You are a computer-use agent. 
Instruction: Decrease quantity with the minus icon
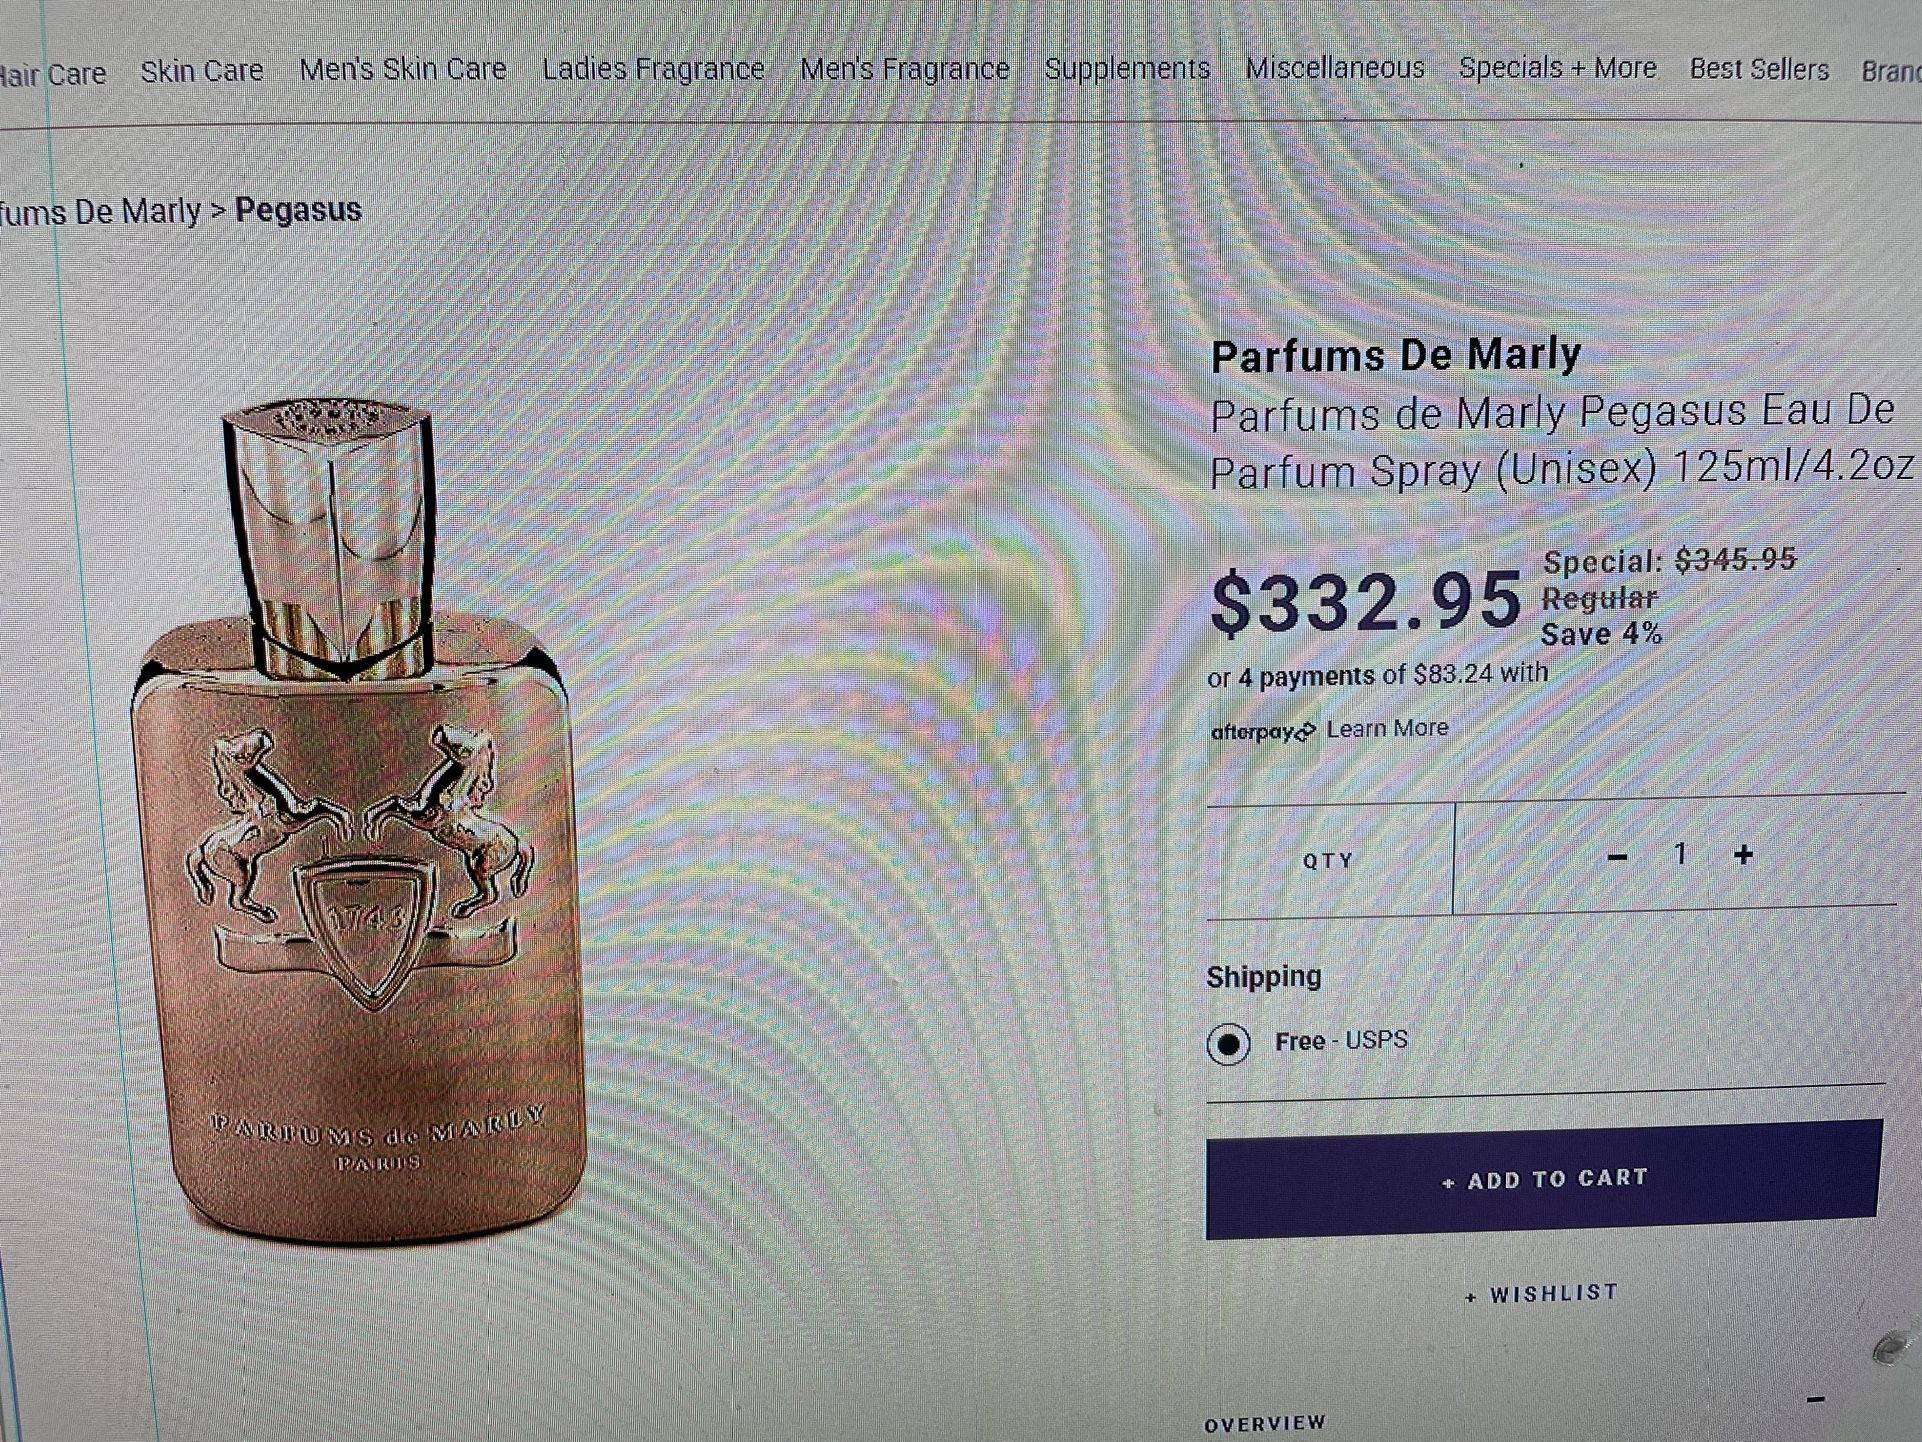pyautogui.click(x=1617, y=857)
